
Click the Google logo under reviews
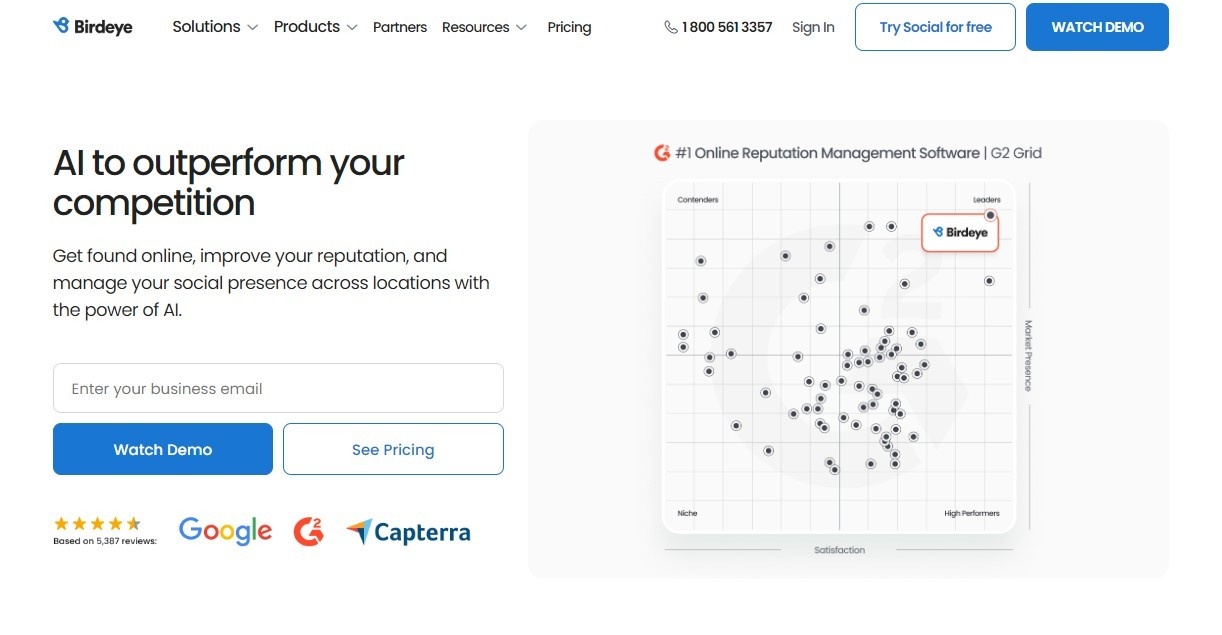[x=225, y=531]
